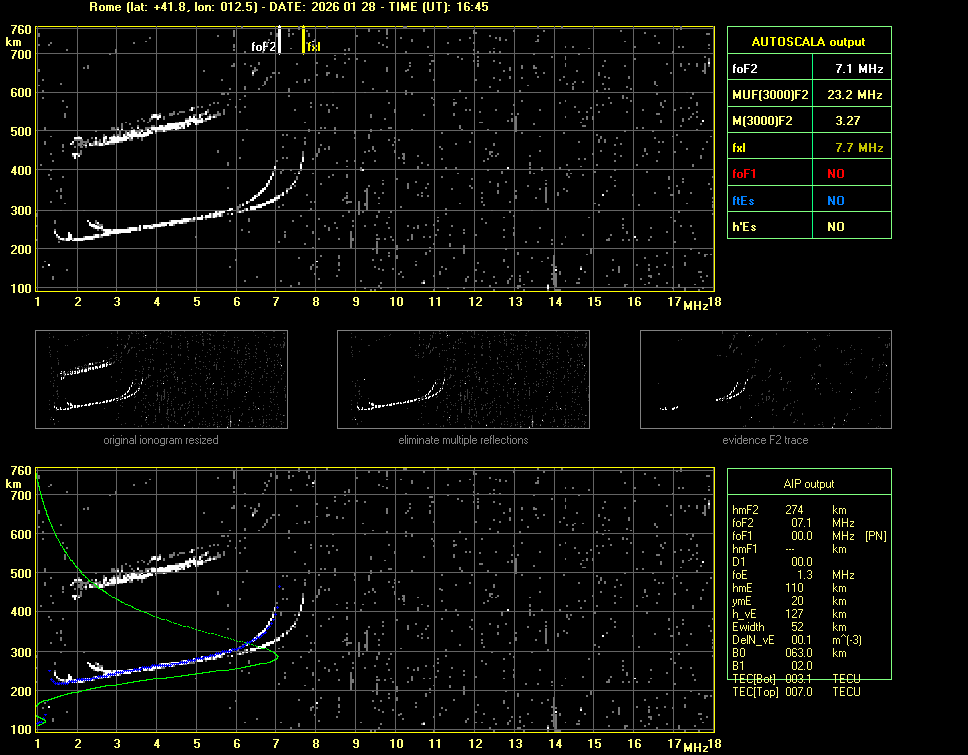Click the red foF1 label
Image resolution: width=968 pixels, height=755 pixels.
(x=746, y=174)
